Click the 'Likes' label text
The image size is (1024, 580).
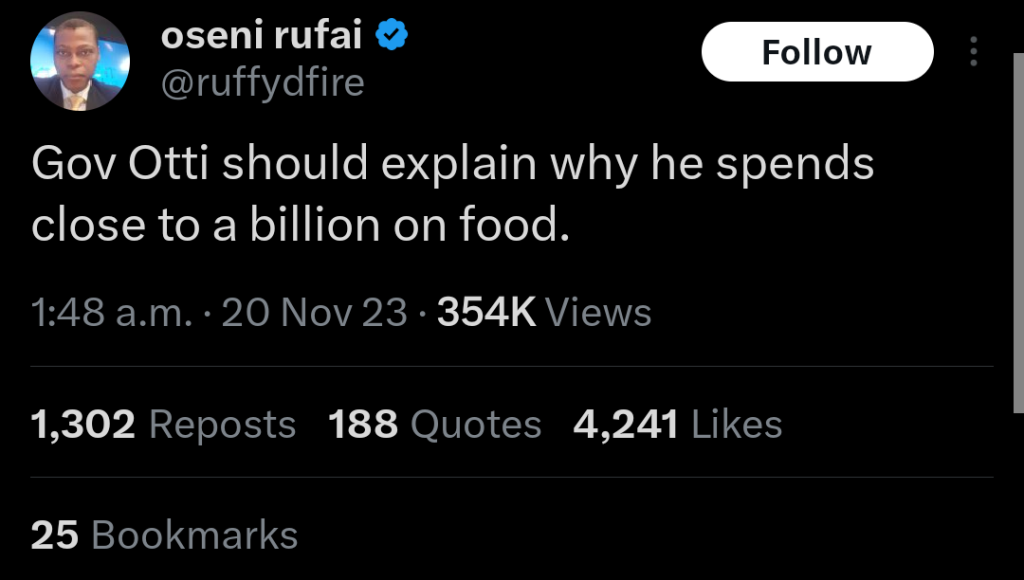click(x=737, y=425)
